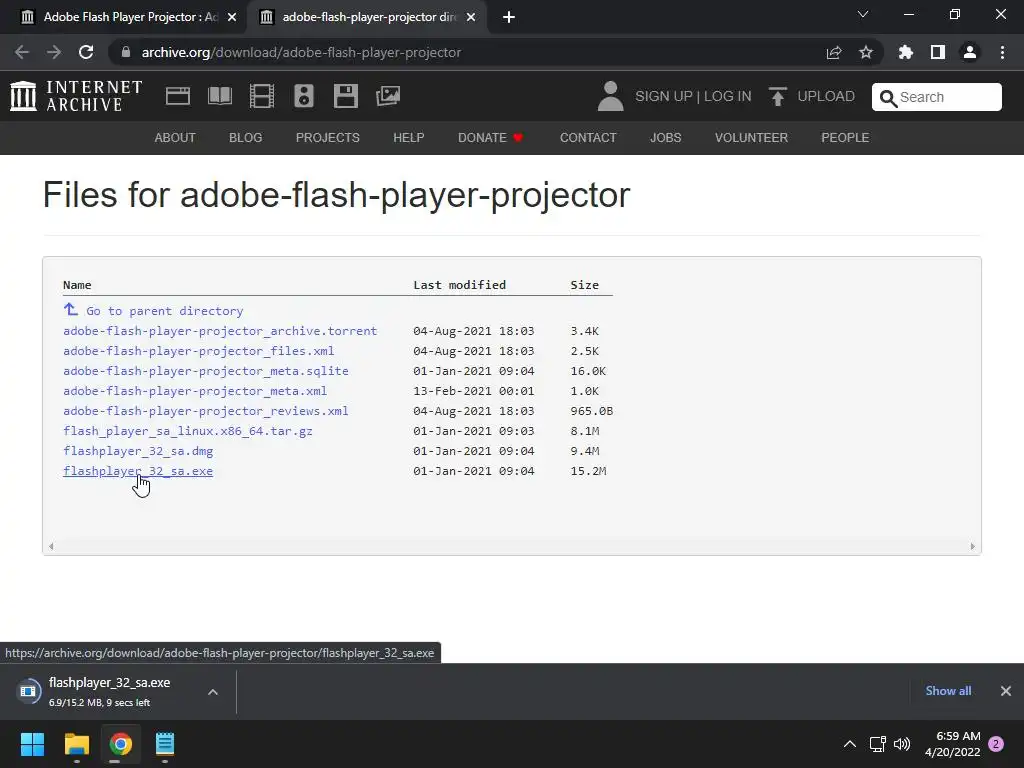Click the SIGN UP link

(664, 96)
